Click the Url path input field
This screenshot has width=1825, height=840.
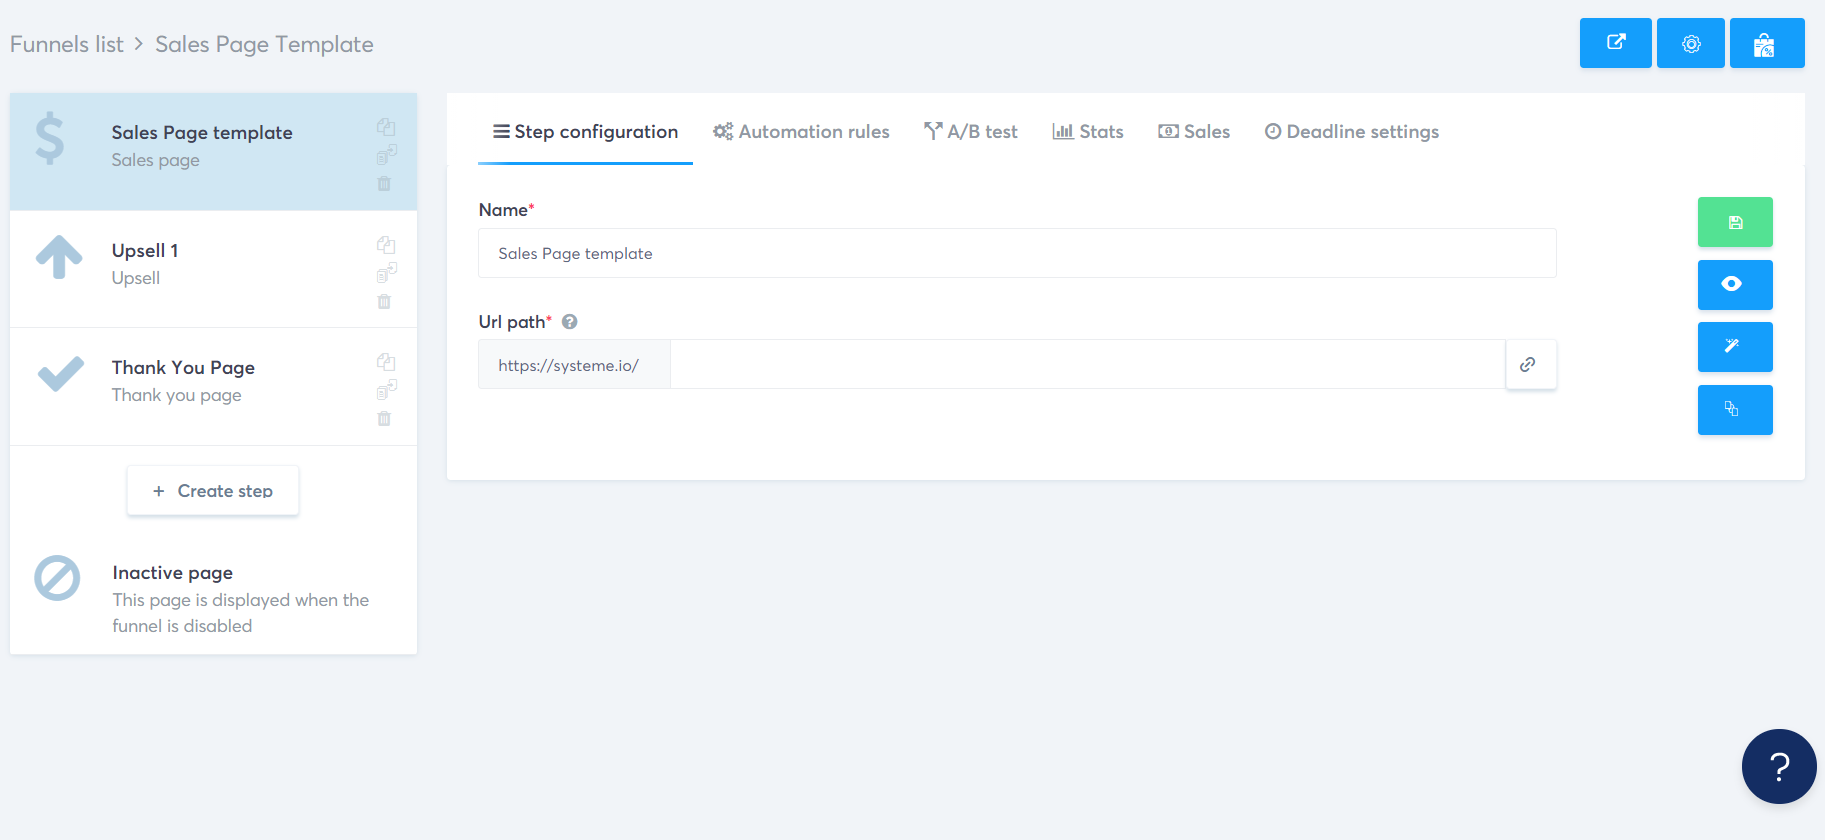[x=1088, y=364]
